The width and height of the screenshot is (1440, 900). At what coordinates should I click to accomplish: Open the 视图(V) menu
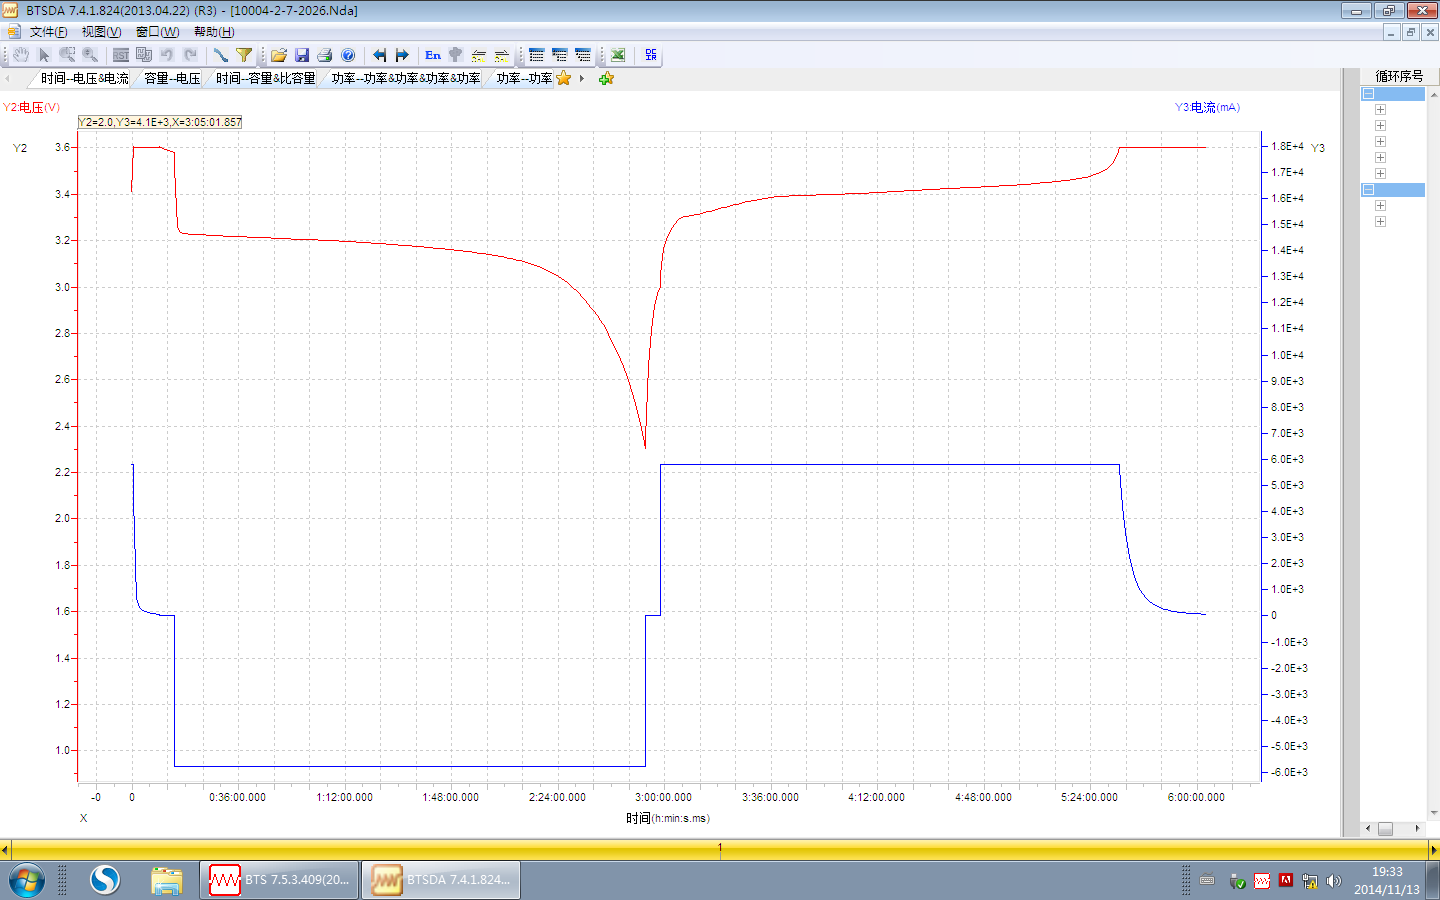[101, 32]
